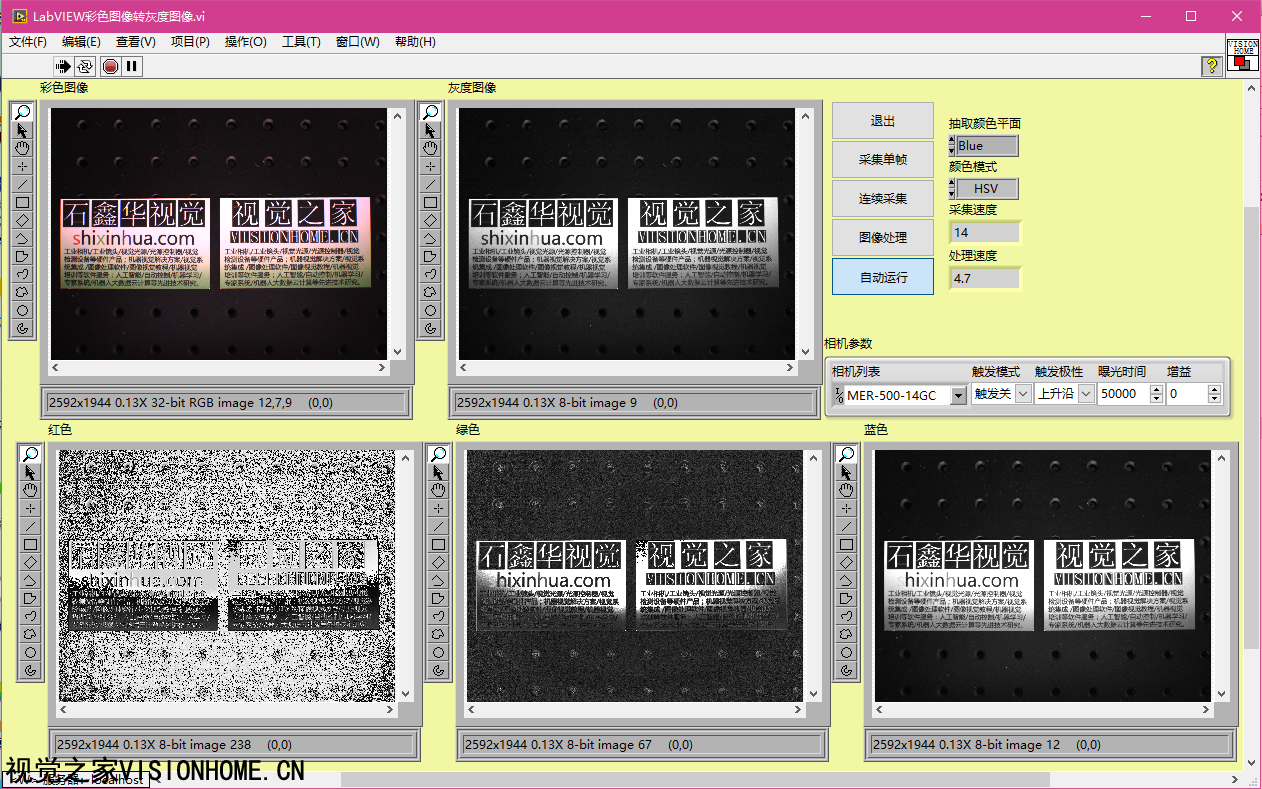Open the 帮助(H) menu
The image size is (1262, 789).
[x=415, y=42]
